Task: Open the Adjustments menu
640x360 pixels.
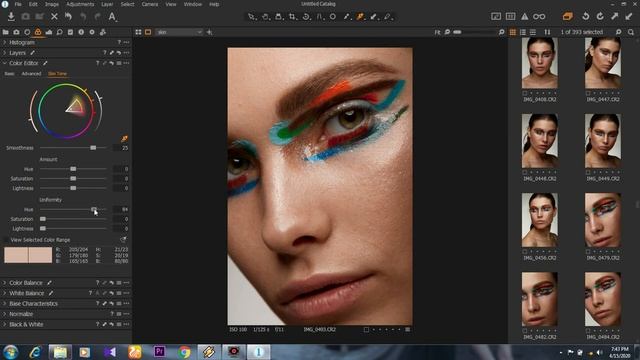Action: click(x=80, y=4)
